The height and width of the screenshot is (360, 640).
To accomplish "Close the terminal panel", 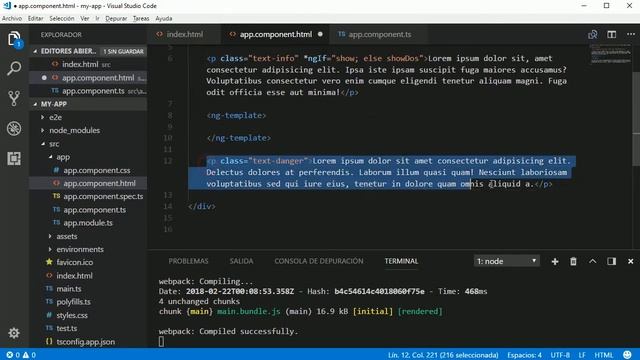I will 631,261.
